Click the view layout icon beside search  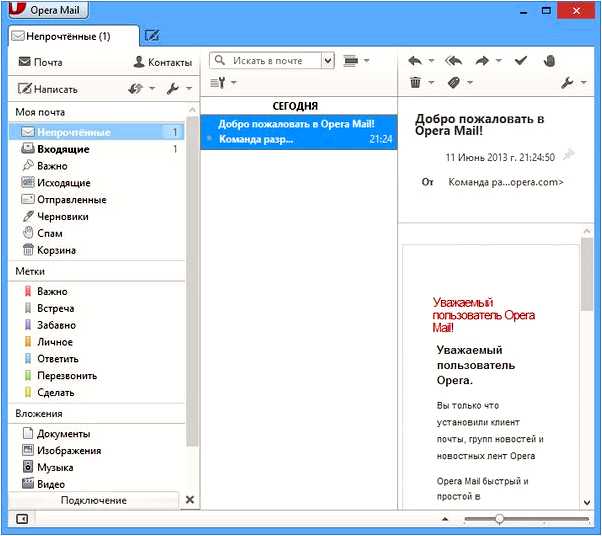pos(351,61)
